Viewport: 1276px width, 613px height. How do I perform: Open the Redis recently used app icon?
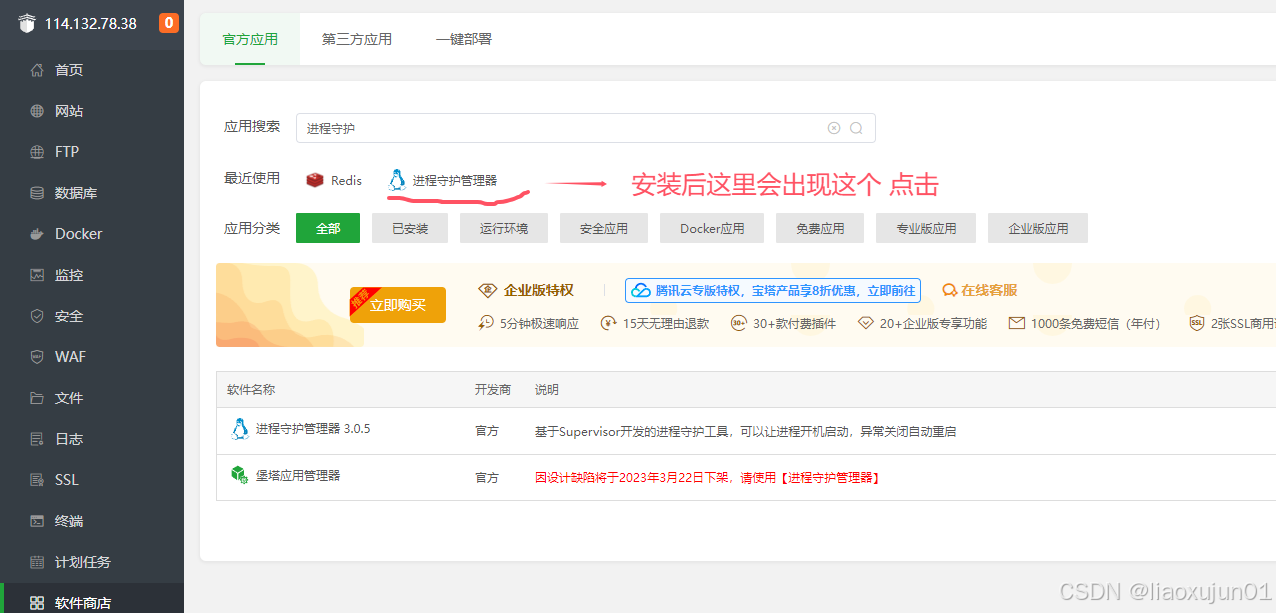click(x=316, y=180)
